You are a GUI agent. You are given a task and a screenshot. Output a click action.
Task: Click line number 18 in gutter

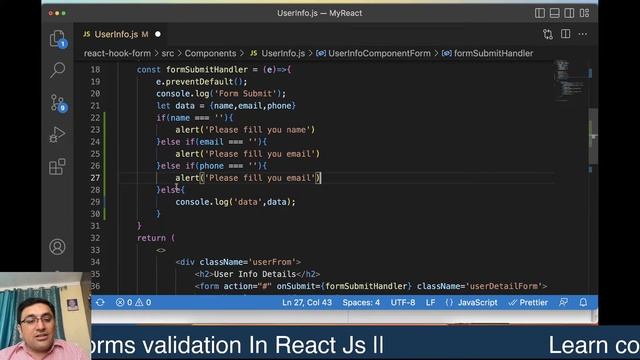[x=95, y=70]
